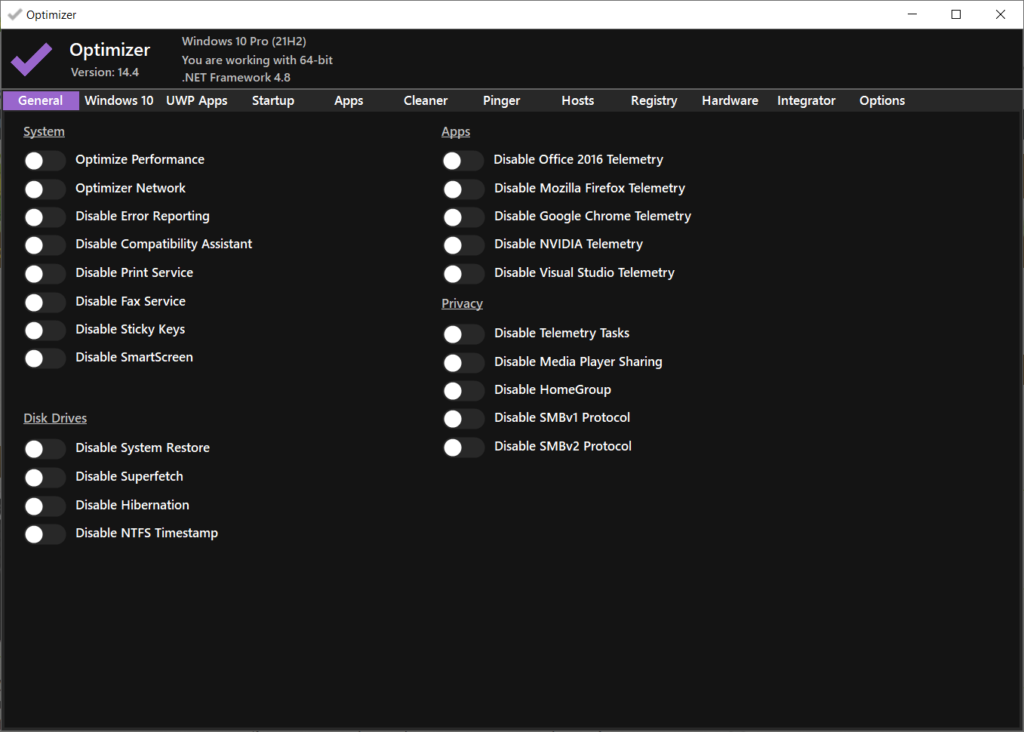Open the Hosts tab

(x=578, y=101)
